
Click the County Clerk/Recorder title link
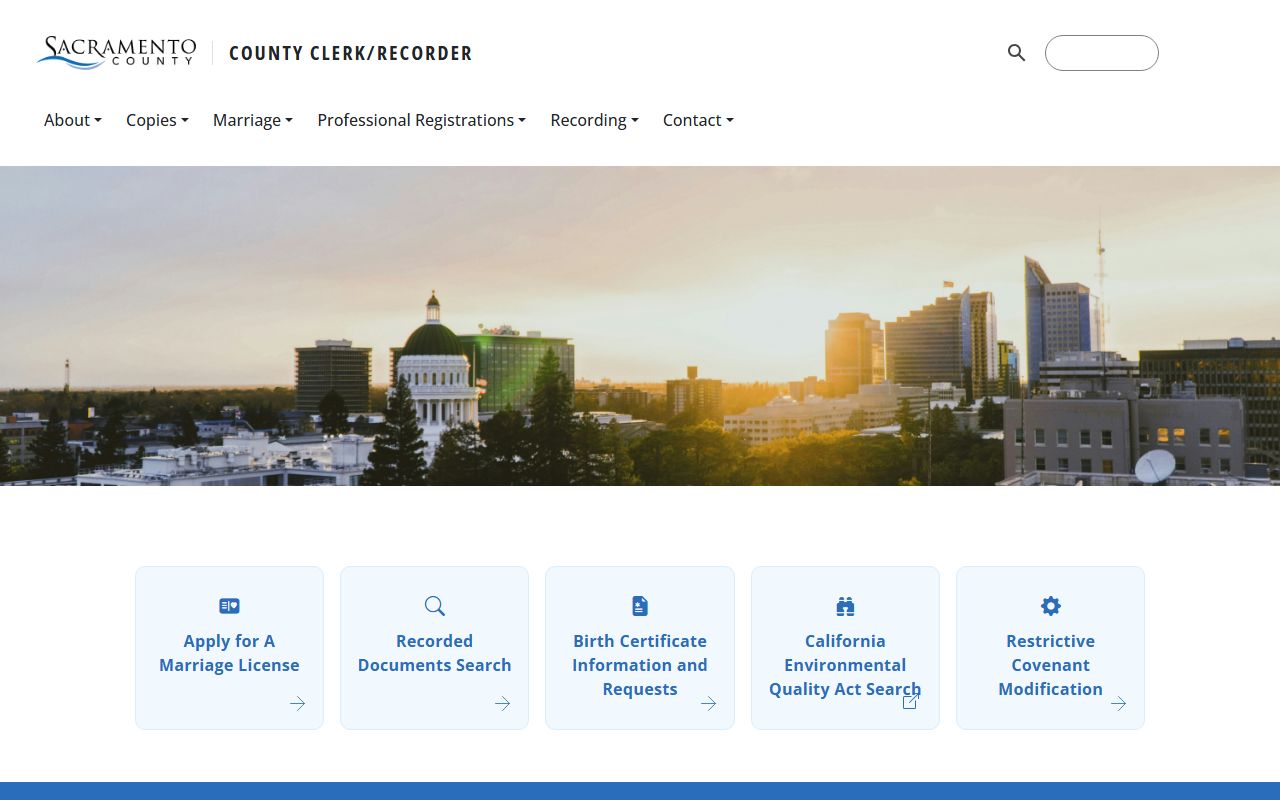[x=350, y=53]
